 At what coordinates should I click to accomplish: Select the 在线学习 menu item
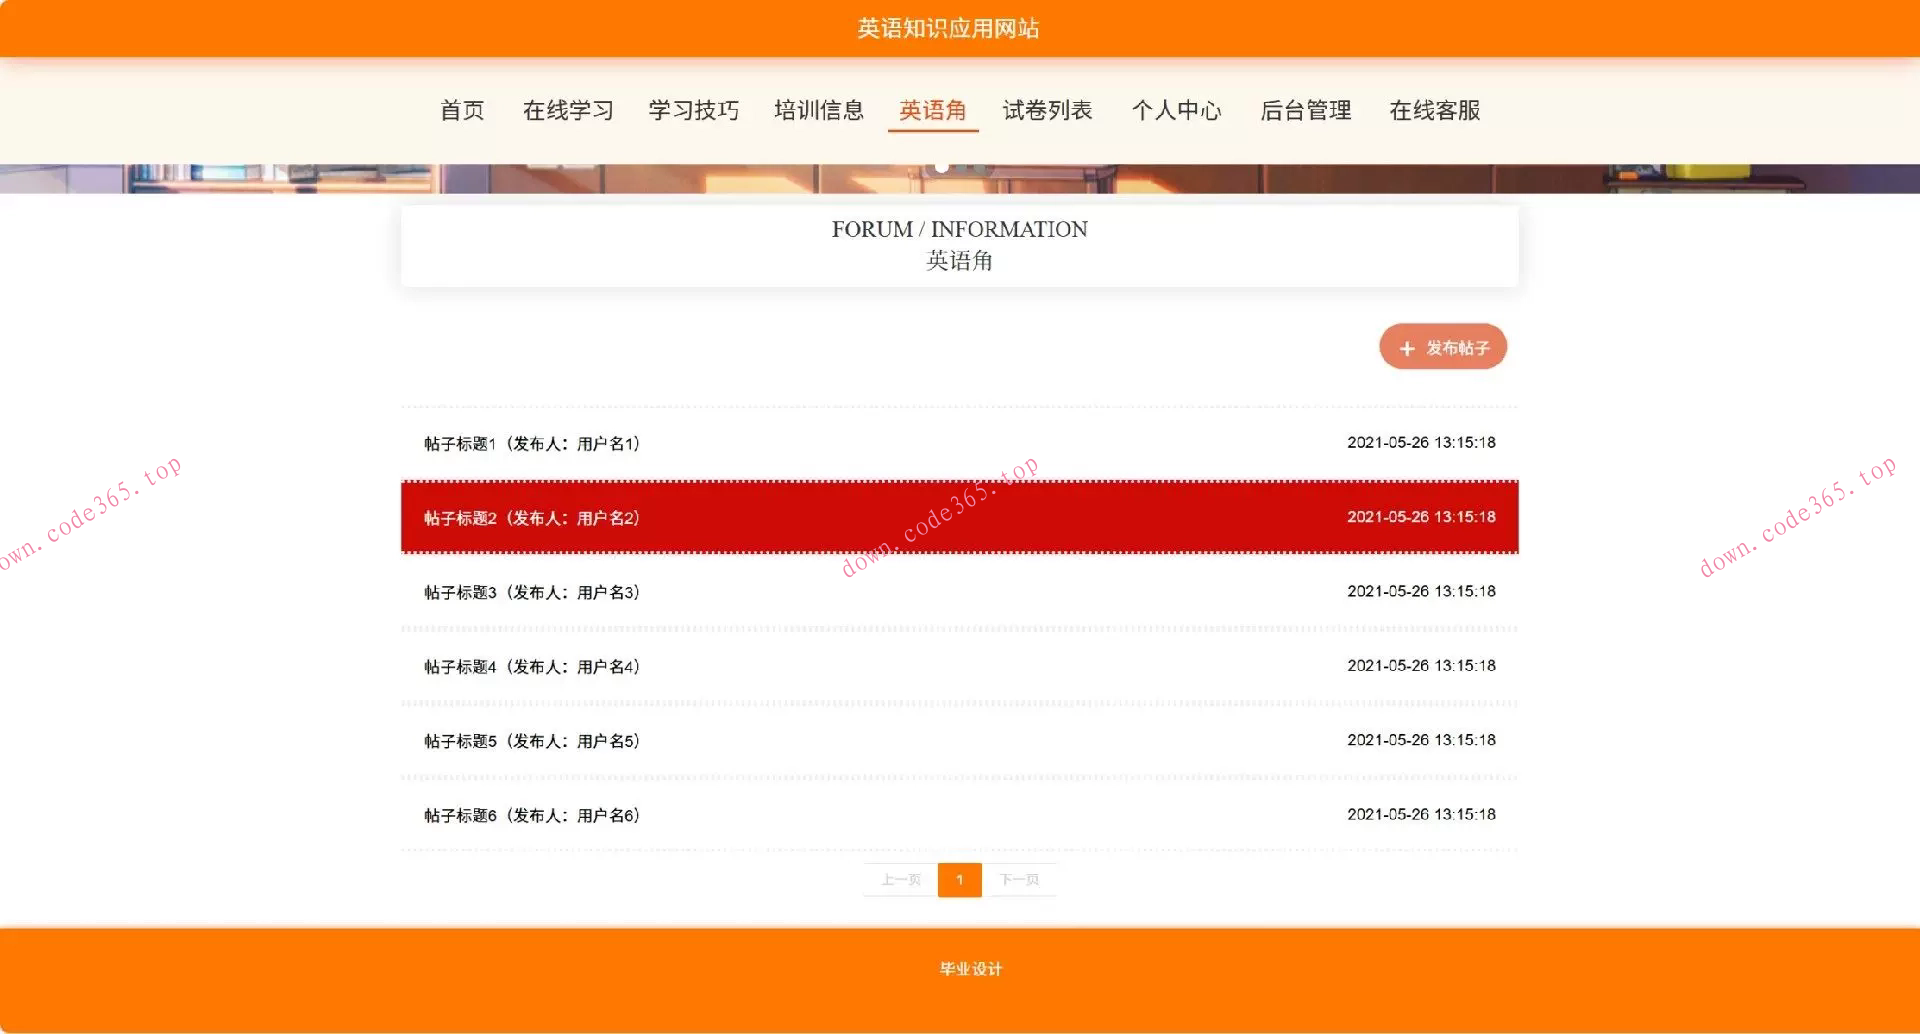[568, 111]
